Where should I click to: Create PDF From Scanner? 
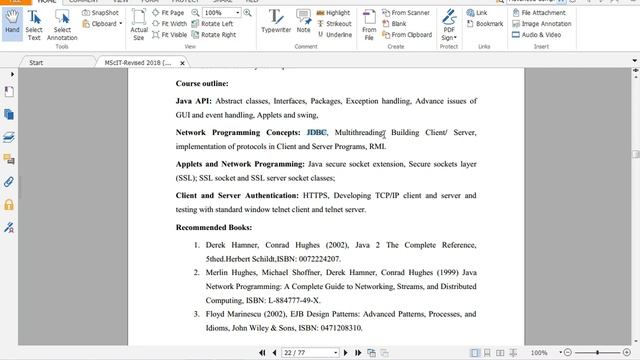406,13
